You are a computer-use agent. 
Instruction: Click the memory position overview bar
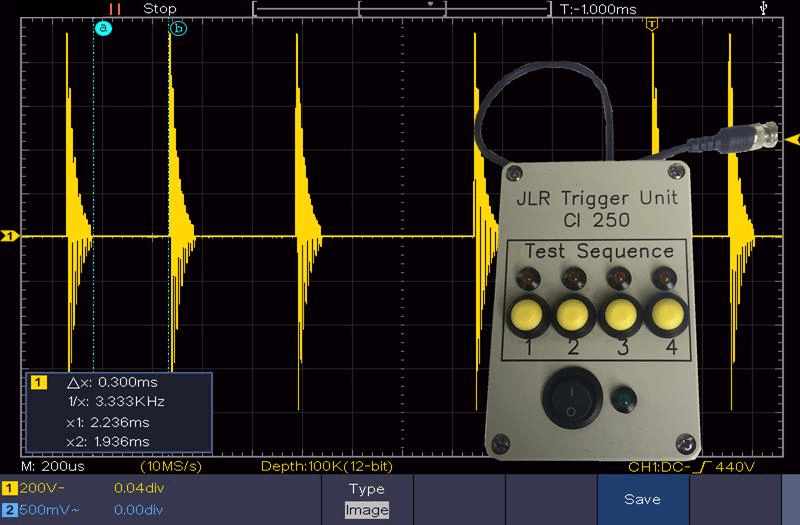[x=402, y=9]
